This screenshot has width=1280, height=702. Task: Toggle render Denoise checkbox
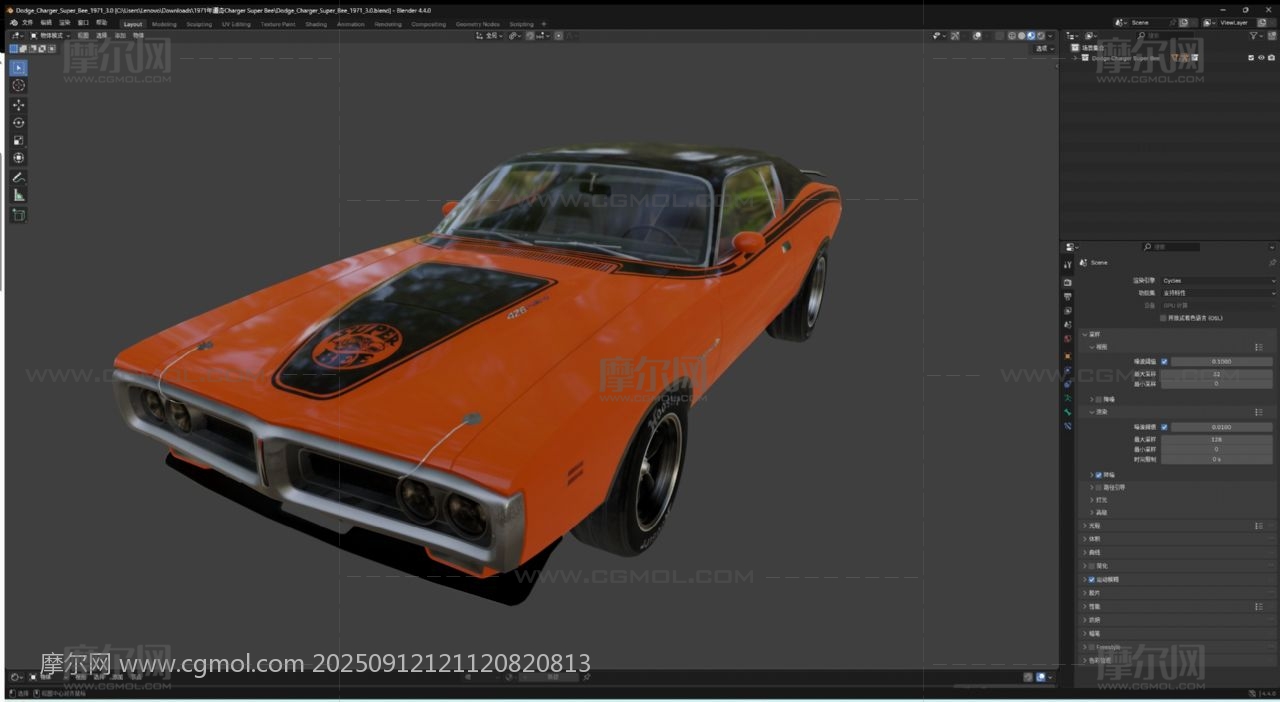(x=1098, y=475)
